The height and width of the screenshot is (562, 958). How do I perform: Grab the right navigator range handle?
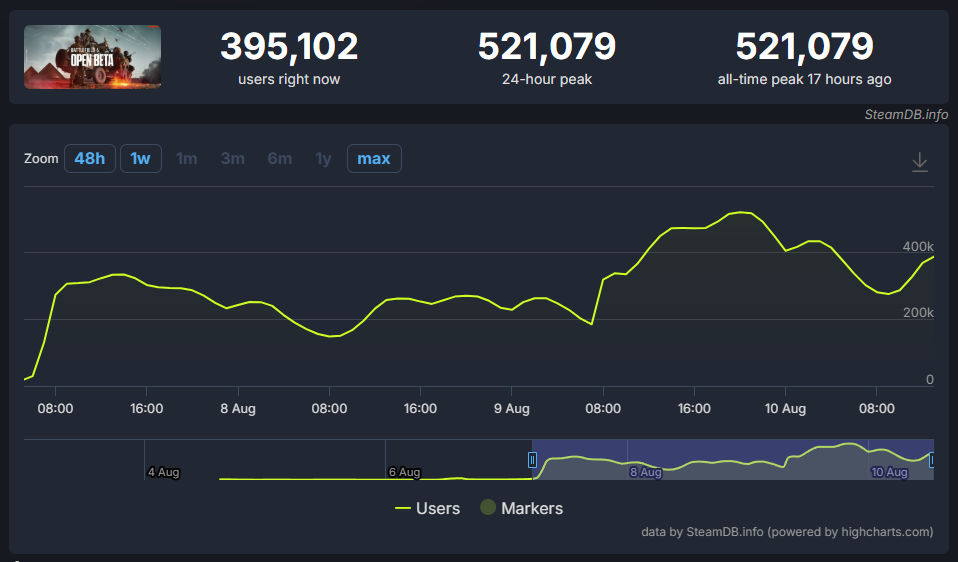pos(932,460)
